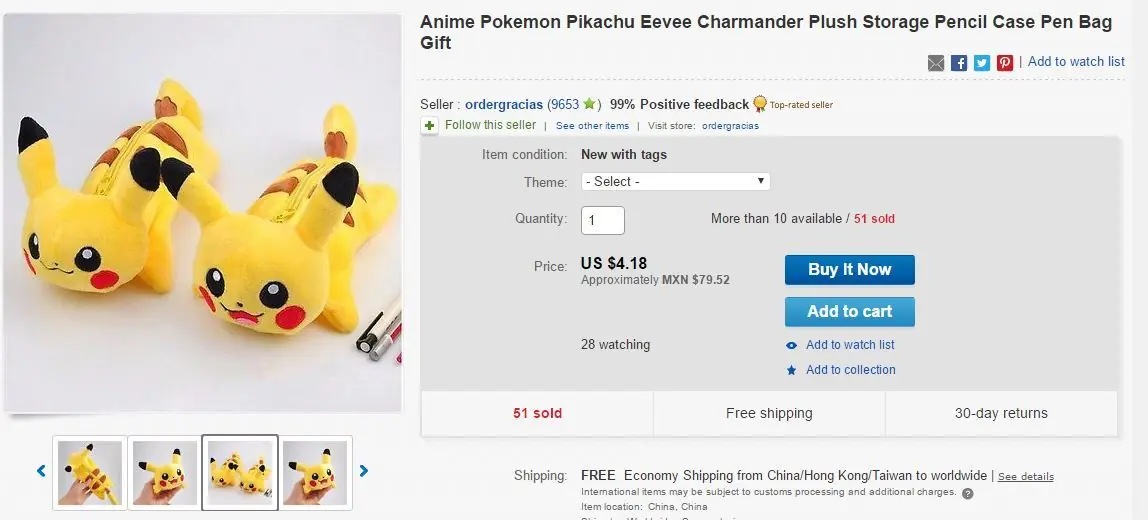Click the See other items link
The image size is (1148, 520).
click(x=592, y=126)
